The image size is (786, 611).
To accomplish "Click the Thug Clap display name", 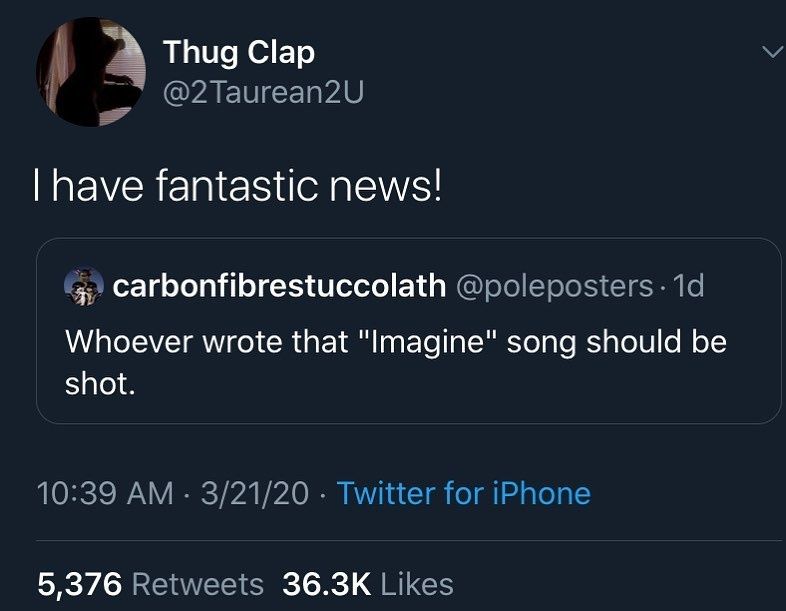I will (x=239, y=52).
